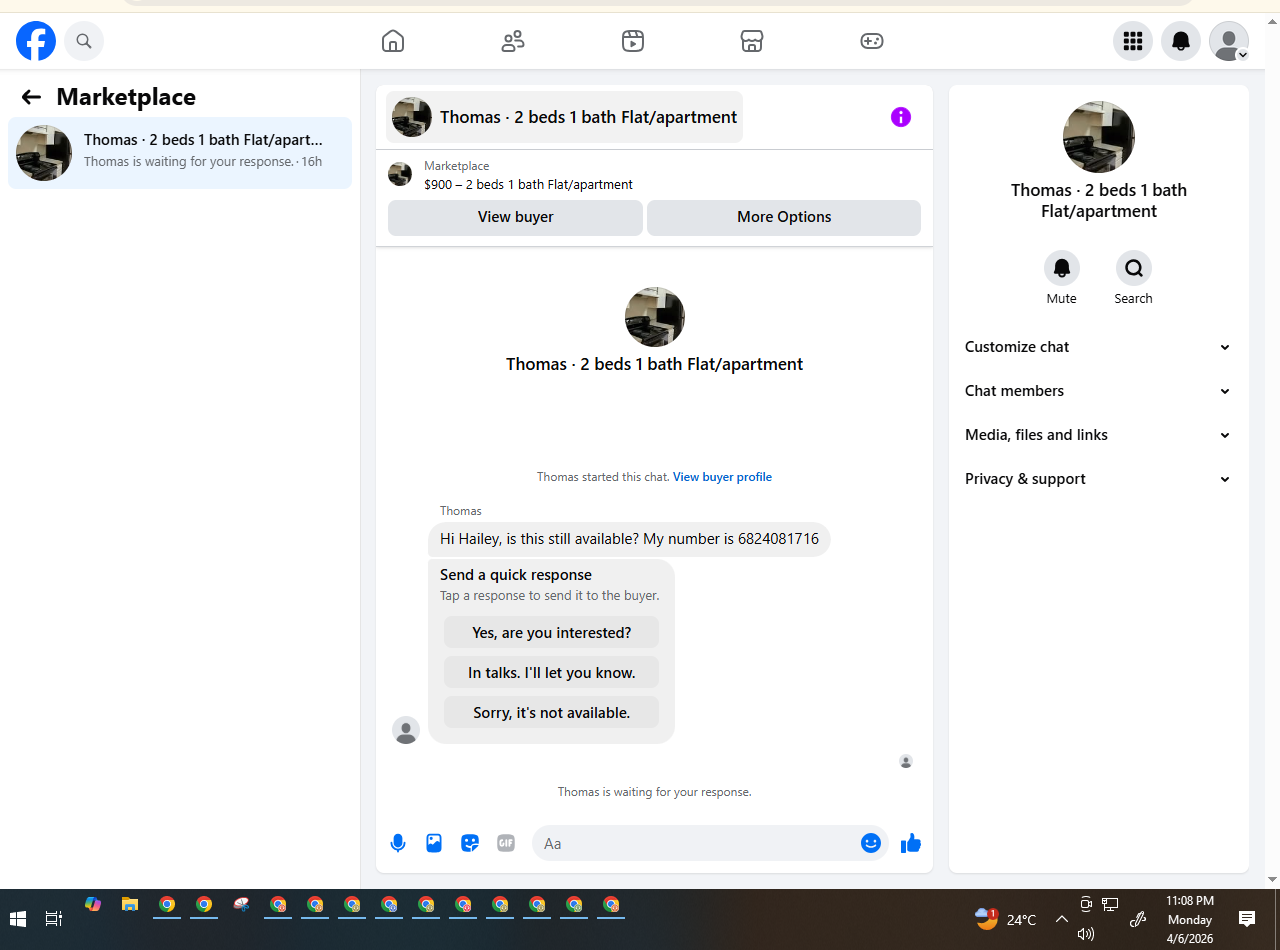This screenshot has height=950, width=1280.
Task: Open the Windows Start menu
Action: pos(18,919)
